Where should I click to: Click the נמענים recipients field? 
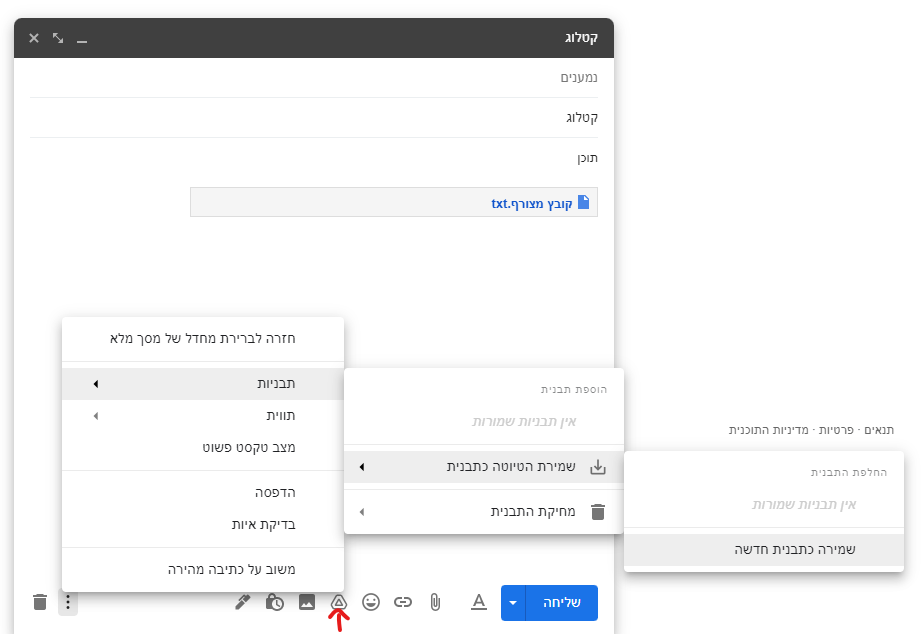314,78
